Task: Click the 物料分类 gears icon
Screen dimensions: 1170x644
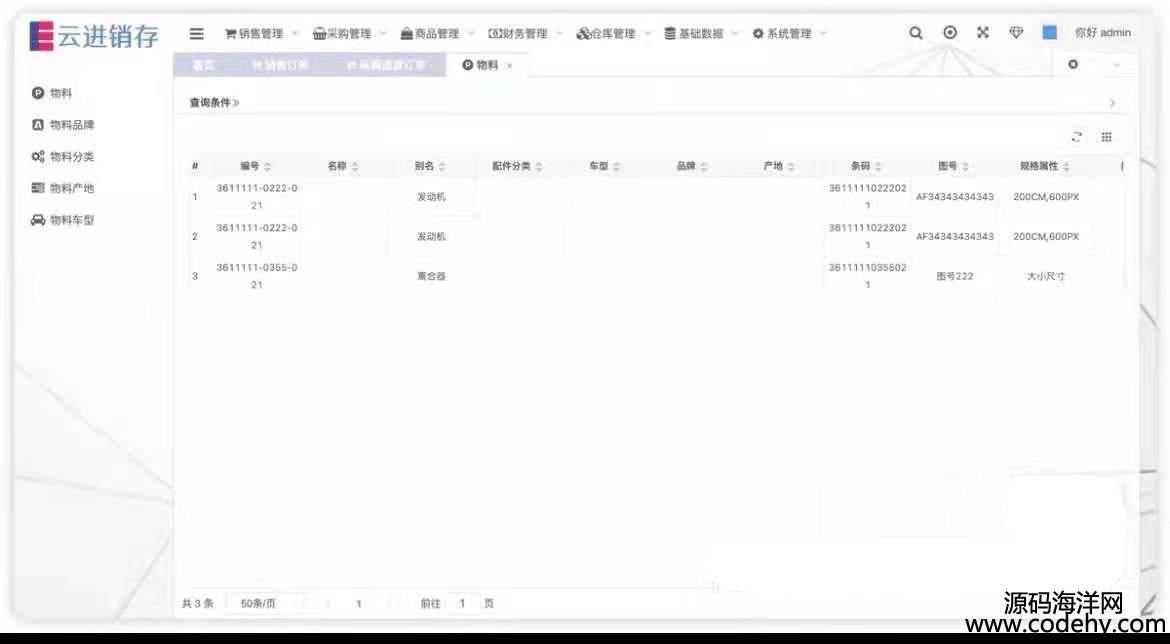Action: (x=37, y=157)
